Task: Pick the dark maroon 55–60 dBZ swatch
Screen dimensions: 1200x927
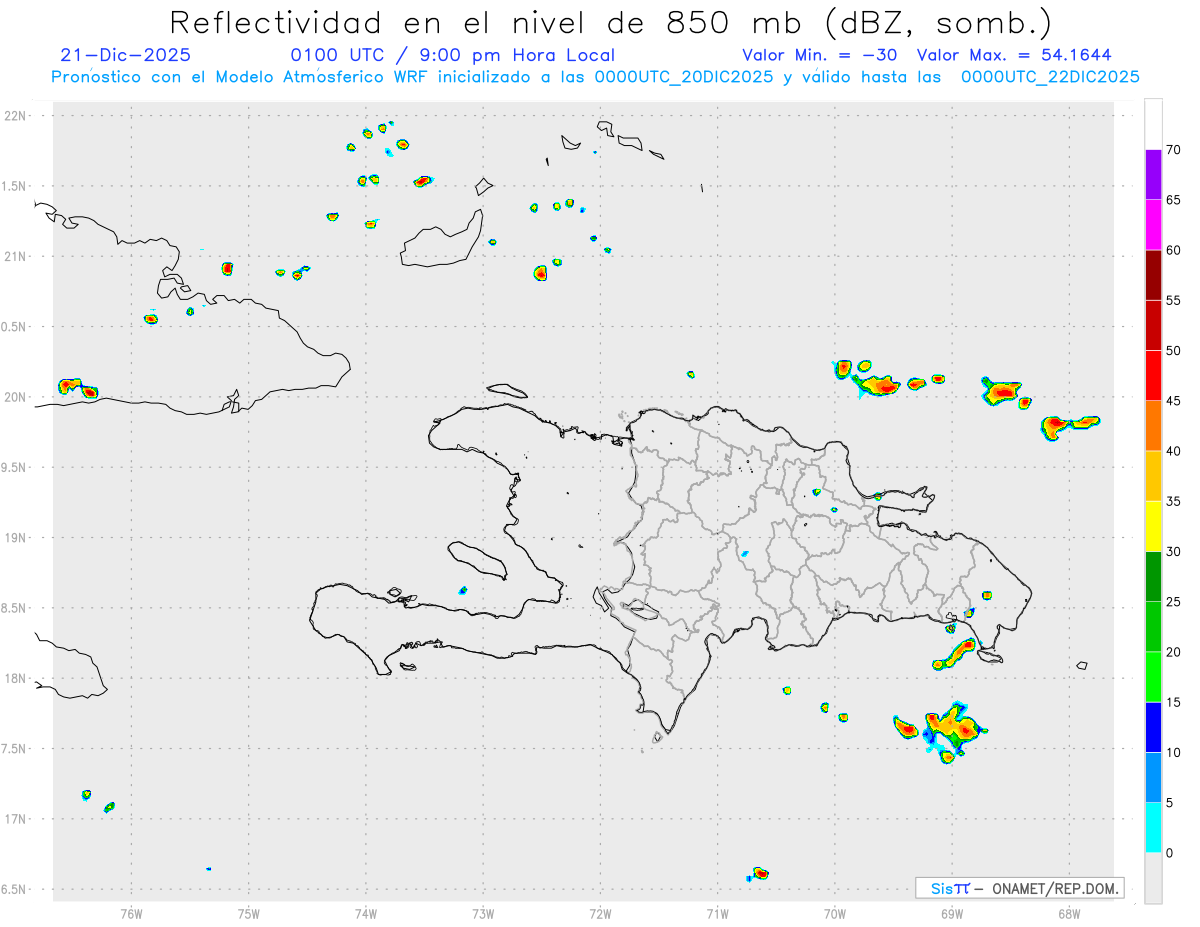Action: pos(1153,275)
